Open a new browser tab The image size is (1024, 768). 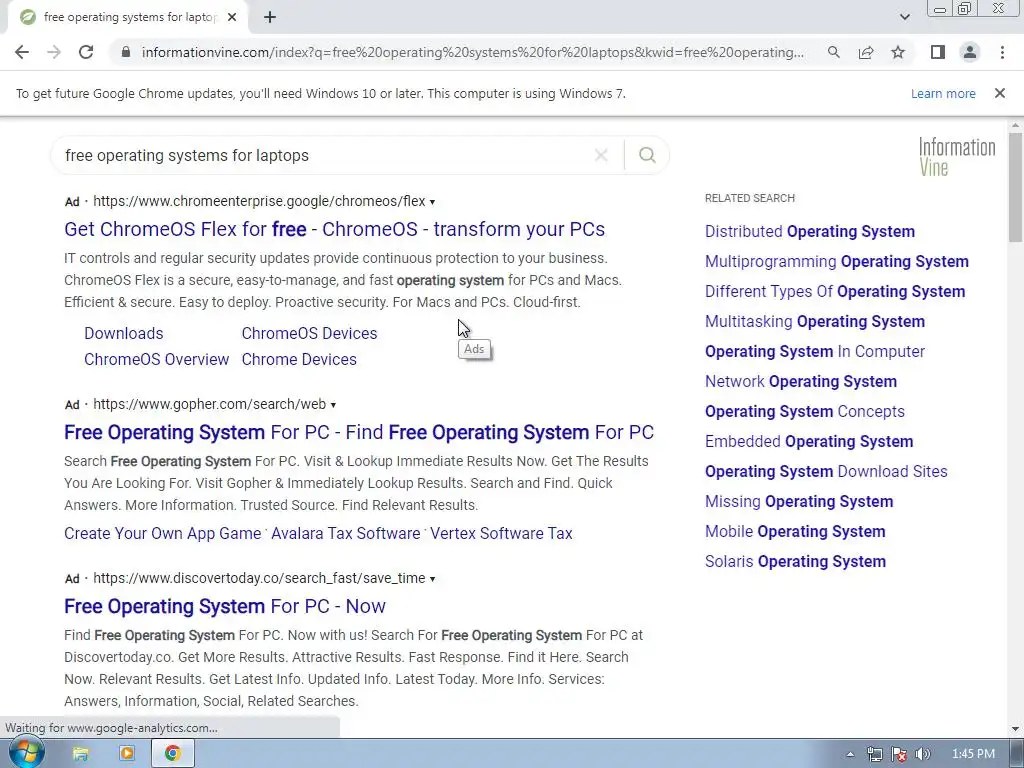[270, 17]
